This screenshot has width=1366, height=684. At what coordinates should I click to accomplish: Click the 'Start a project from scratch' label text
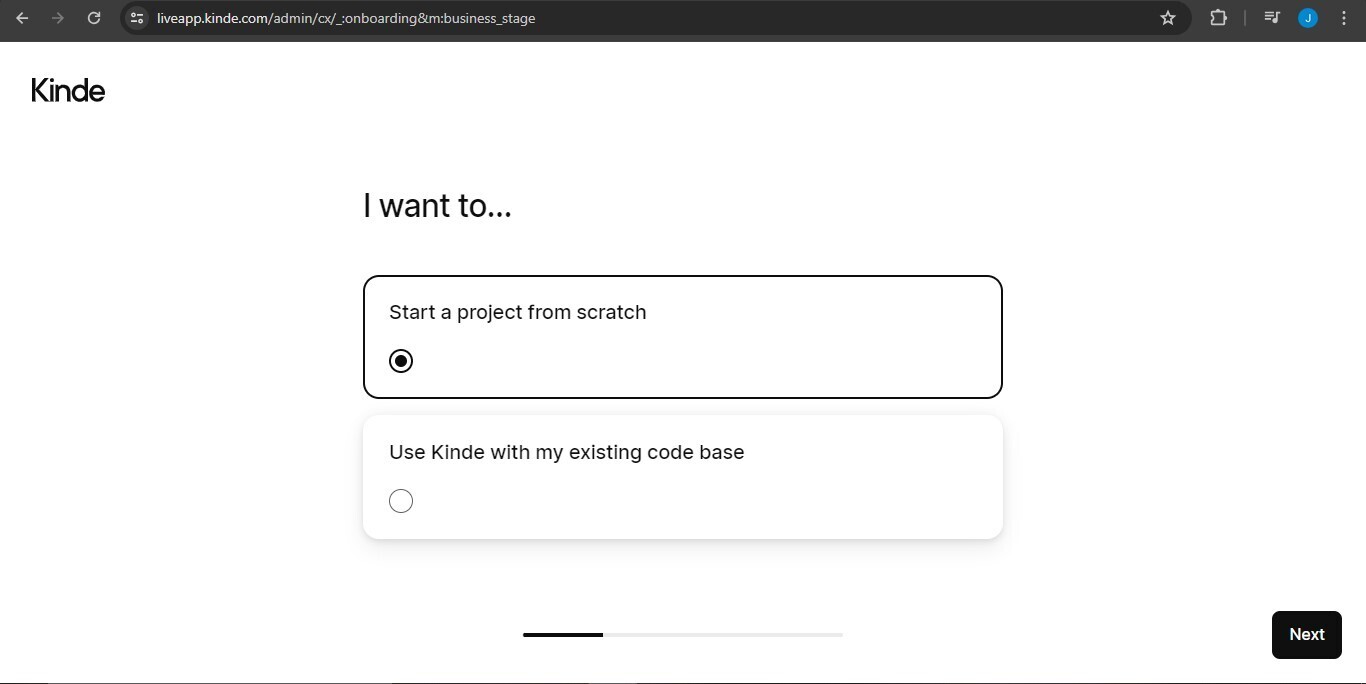(x=517, y=312)
